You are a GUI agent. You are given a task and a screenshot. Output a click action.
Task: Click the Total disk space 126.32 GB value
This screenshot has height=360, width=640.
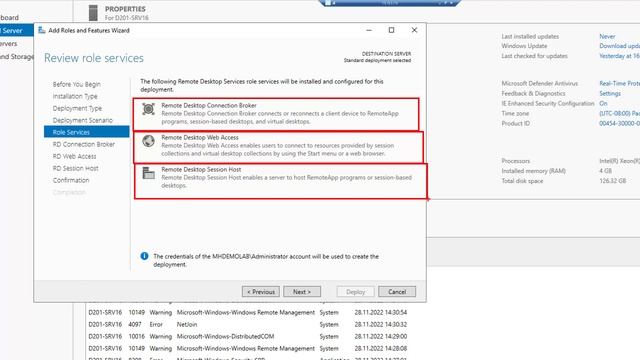(x=613, y=181)
